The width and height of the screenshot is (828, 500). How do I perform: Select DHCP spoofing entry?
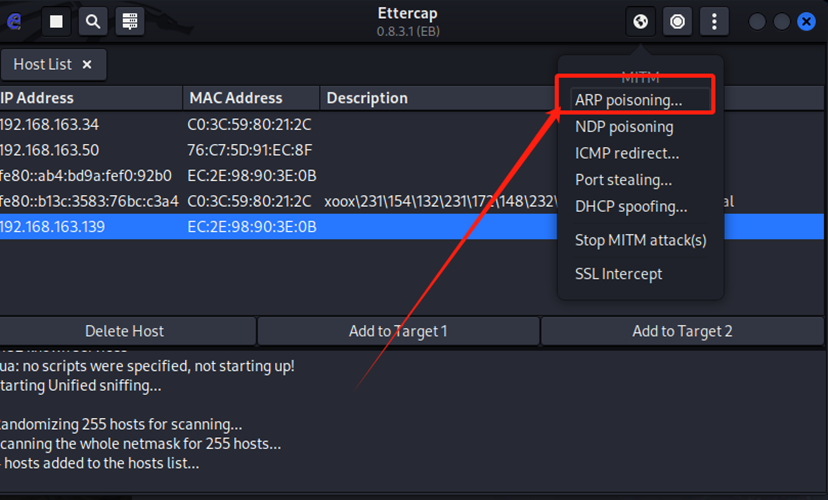tap(631, 206)
